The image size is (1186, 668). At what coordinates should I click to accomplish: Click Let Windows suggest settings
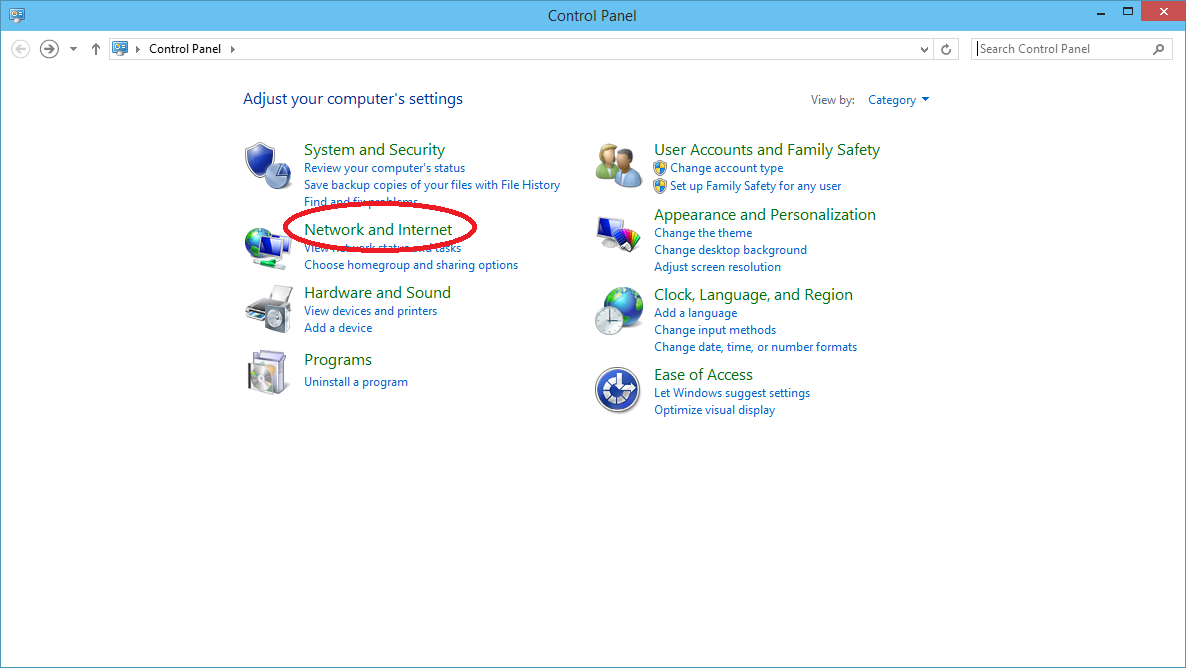pos(731,393)
